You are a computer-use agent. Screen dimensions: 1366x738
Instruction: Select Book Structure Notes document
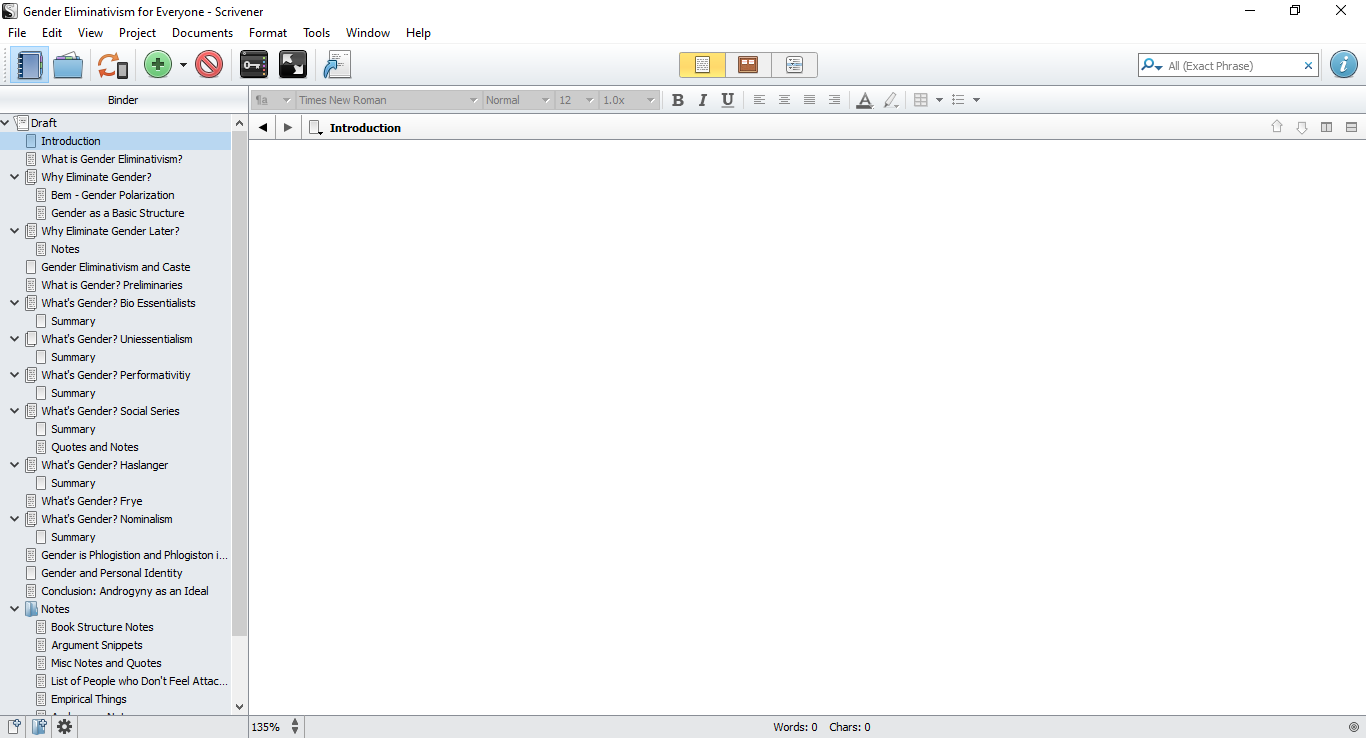point(102,627)
